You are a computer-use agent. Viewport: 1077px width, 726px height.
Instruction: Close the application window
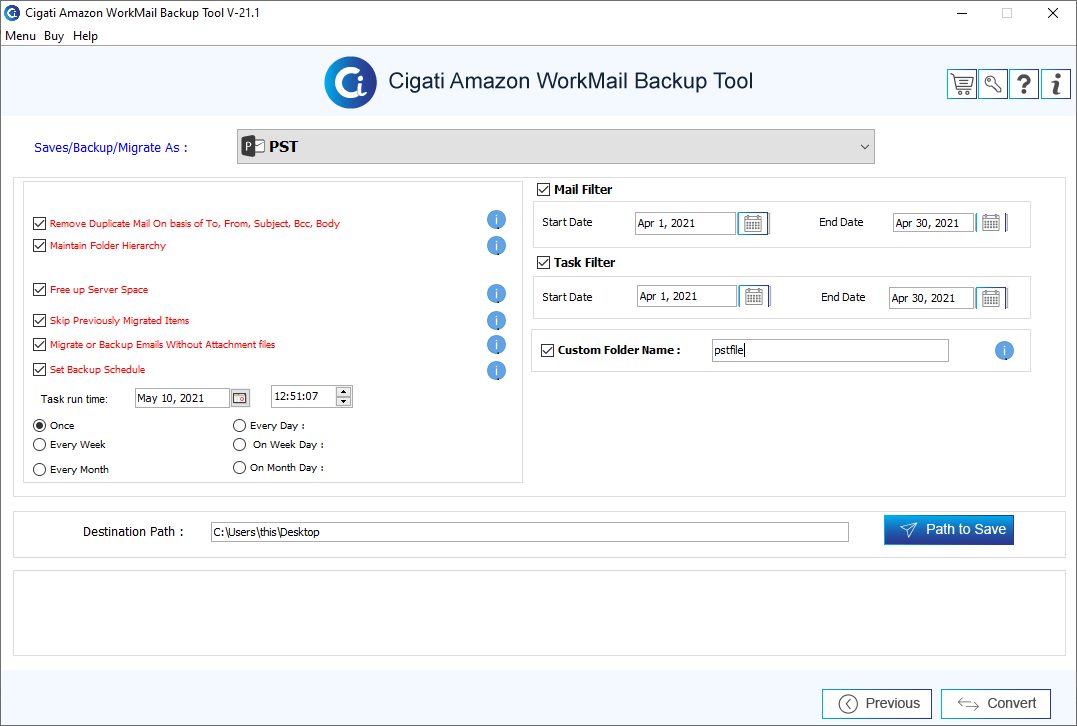(1052, 13)
